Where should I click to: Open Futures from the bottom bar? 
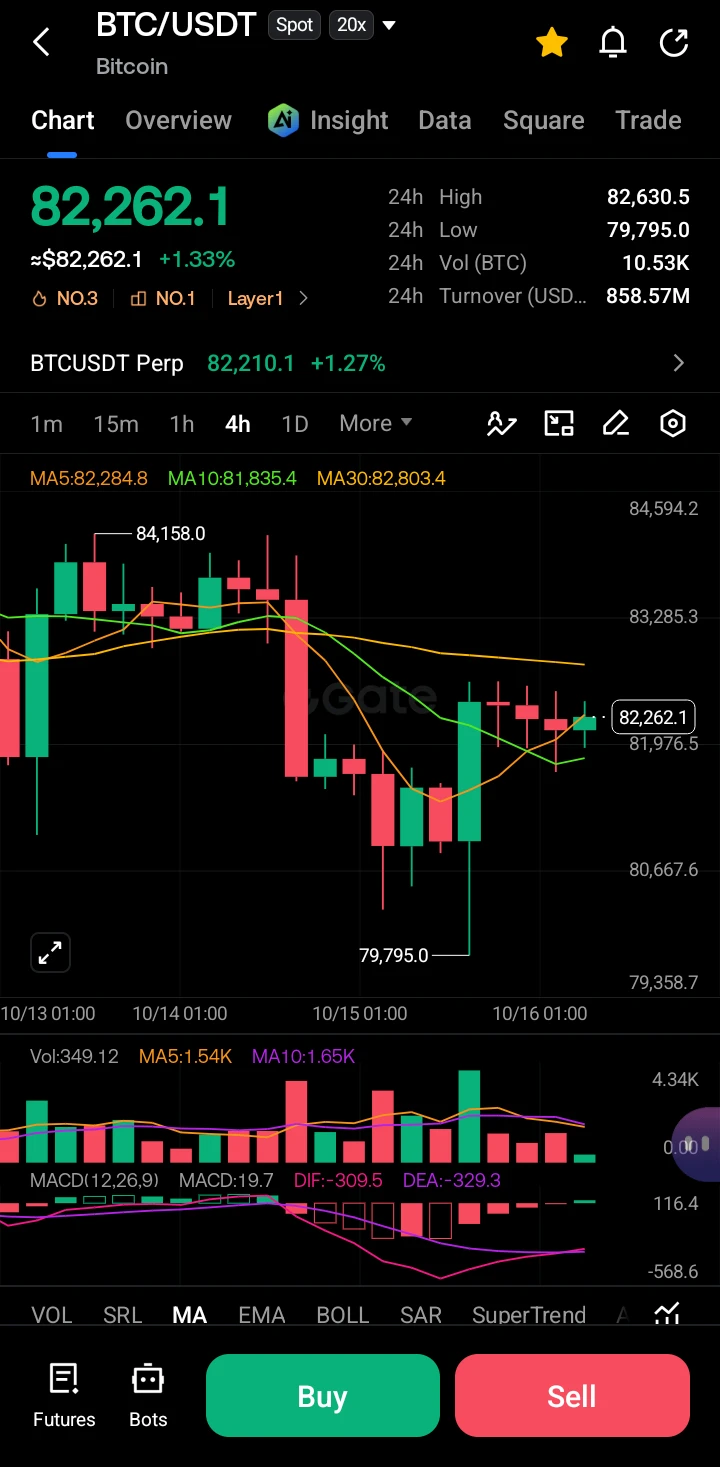click(x=64, y=1396)
